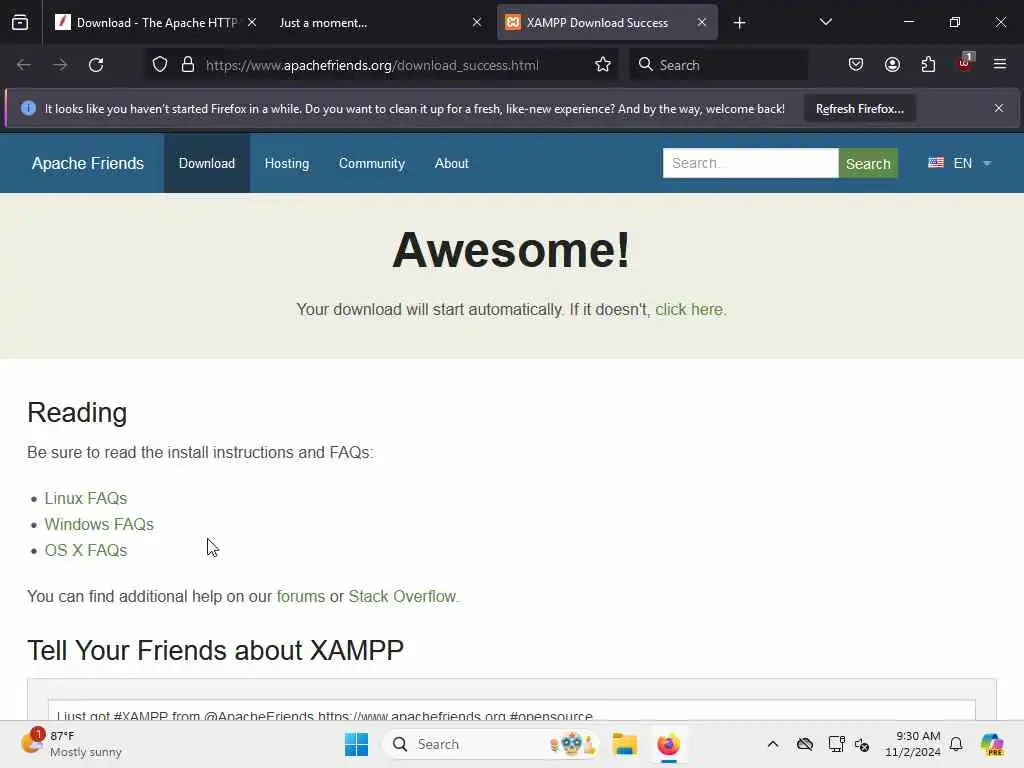The width and height of the screenshot is (1024, 768).
Task: Click the taskbar Search box
Action: [491, 744]
